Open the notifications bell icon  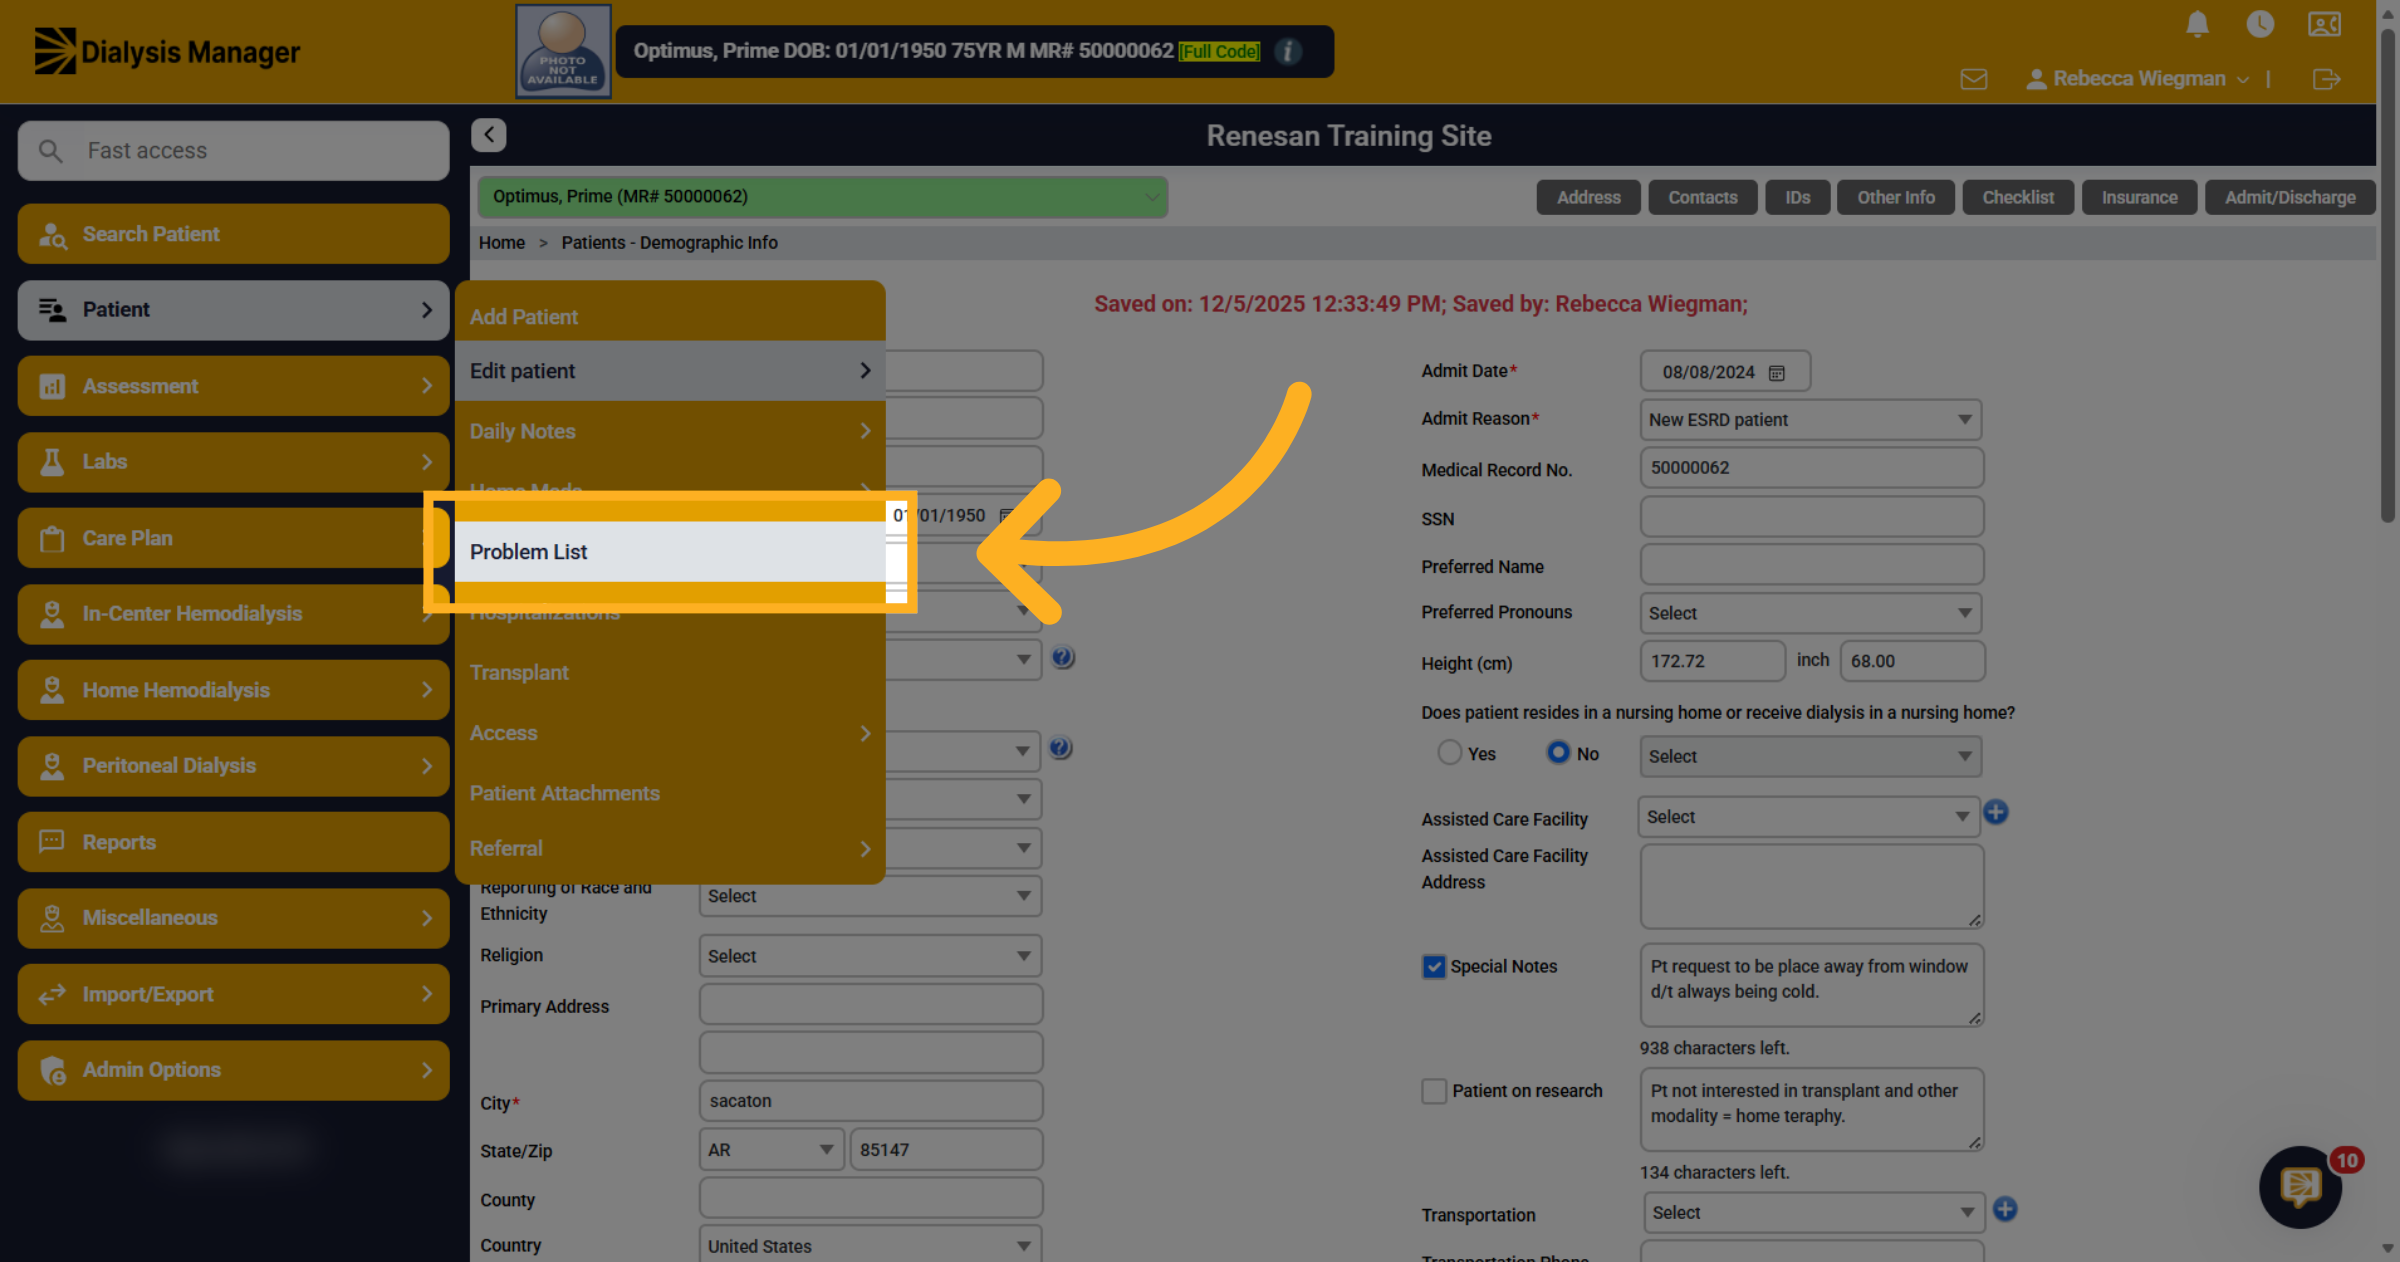[x=2197, y=24]
